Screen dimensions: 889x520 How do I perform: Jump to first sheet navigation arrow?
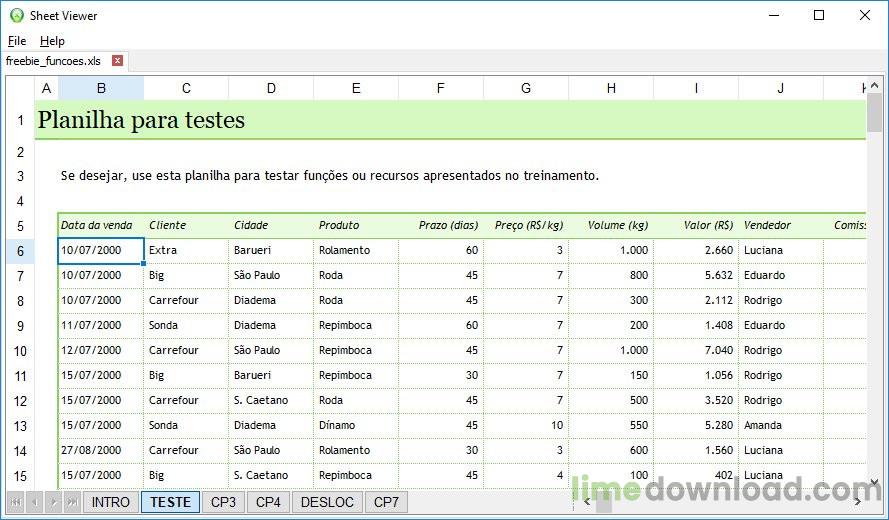(x=16, y=502)
